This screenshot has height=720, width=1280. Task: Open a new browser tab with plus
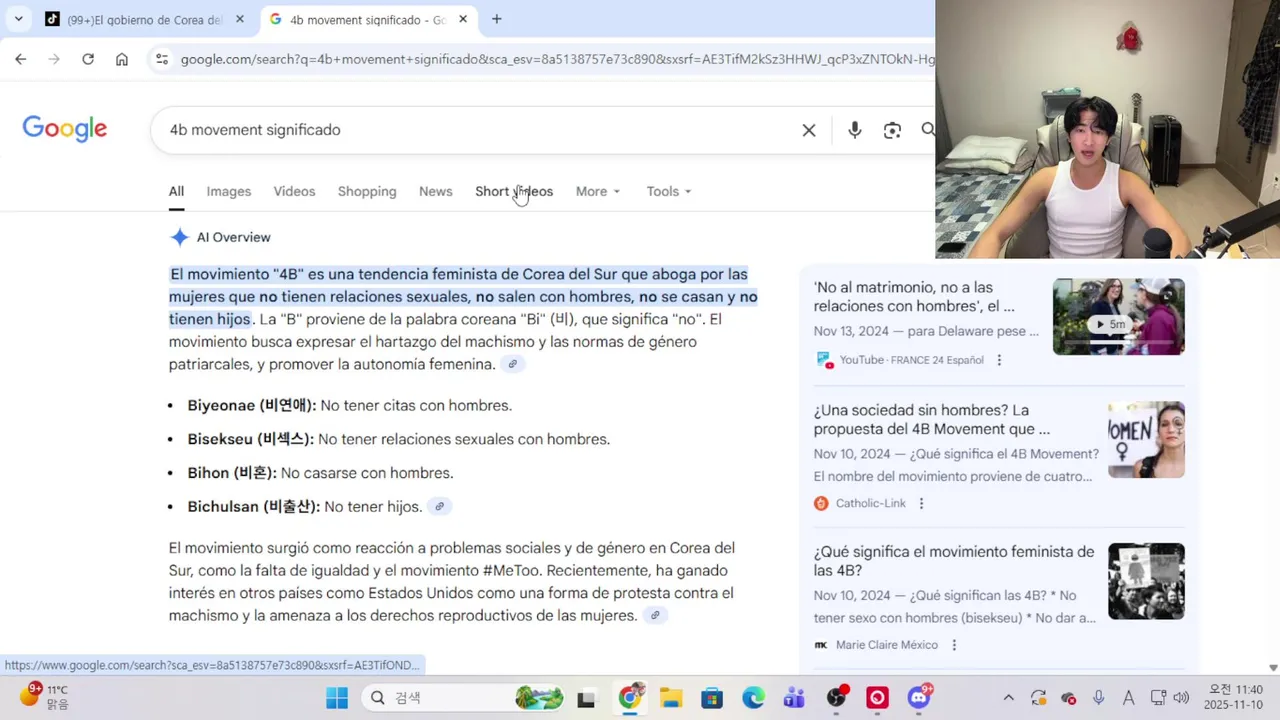click(496, 19)
